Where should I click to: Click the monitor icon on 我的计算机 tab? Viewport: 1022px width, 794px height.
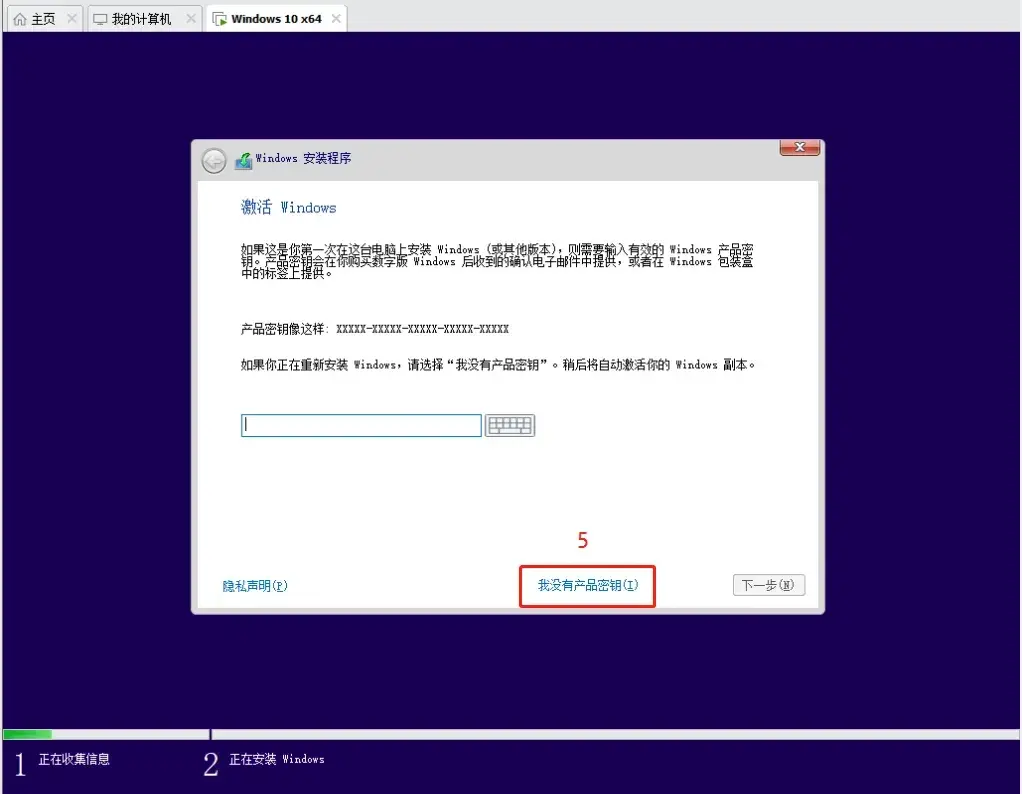coord(100,19)
